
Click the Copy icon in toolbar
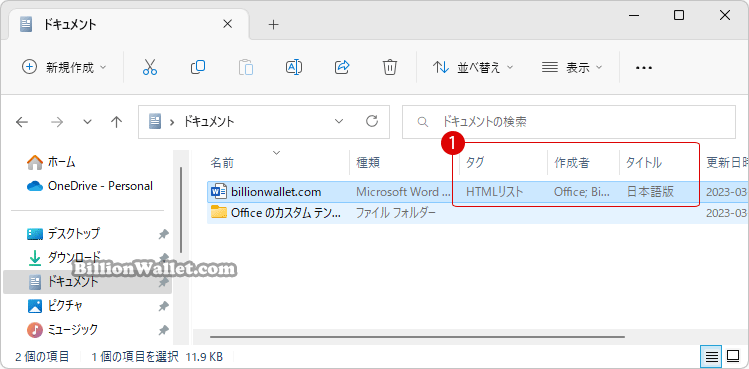pos(198,67)
